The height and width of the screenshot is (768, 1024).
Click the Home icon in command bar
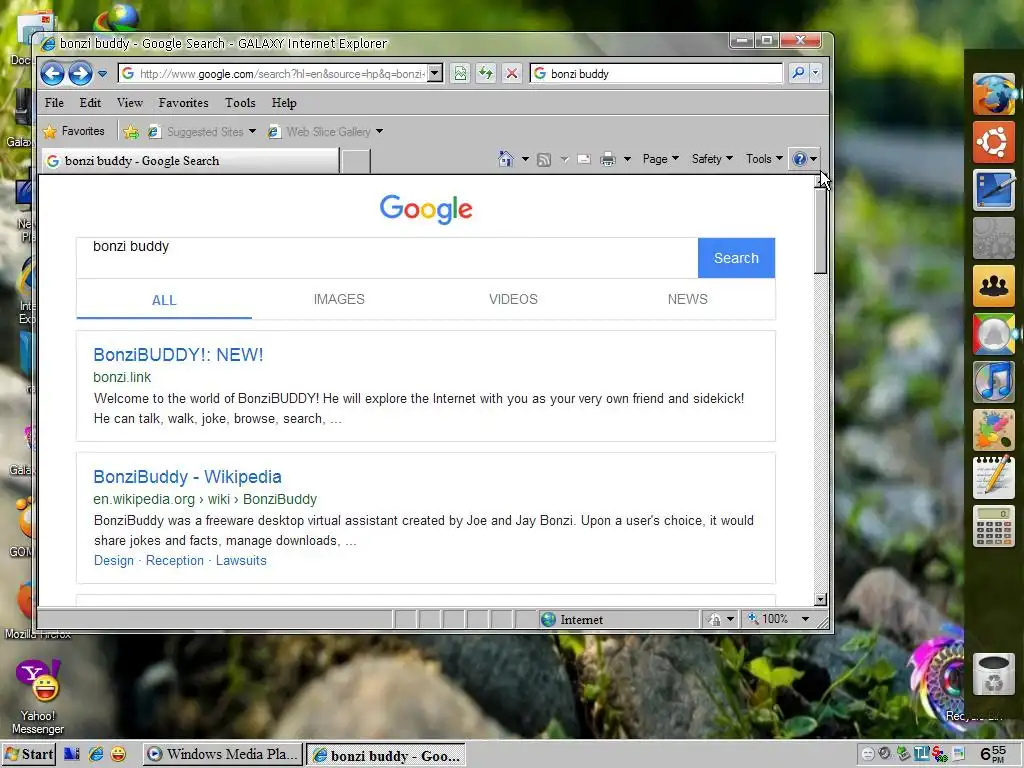(505, 159)
